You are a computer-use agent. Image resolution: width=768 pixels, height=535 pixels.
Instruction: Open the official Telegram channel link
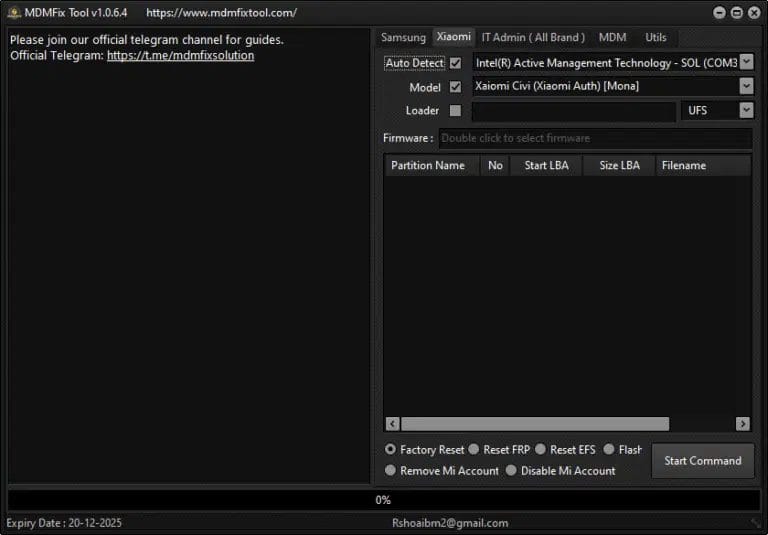click(x=180, y=56)
